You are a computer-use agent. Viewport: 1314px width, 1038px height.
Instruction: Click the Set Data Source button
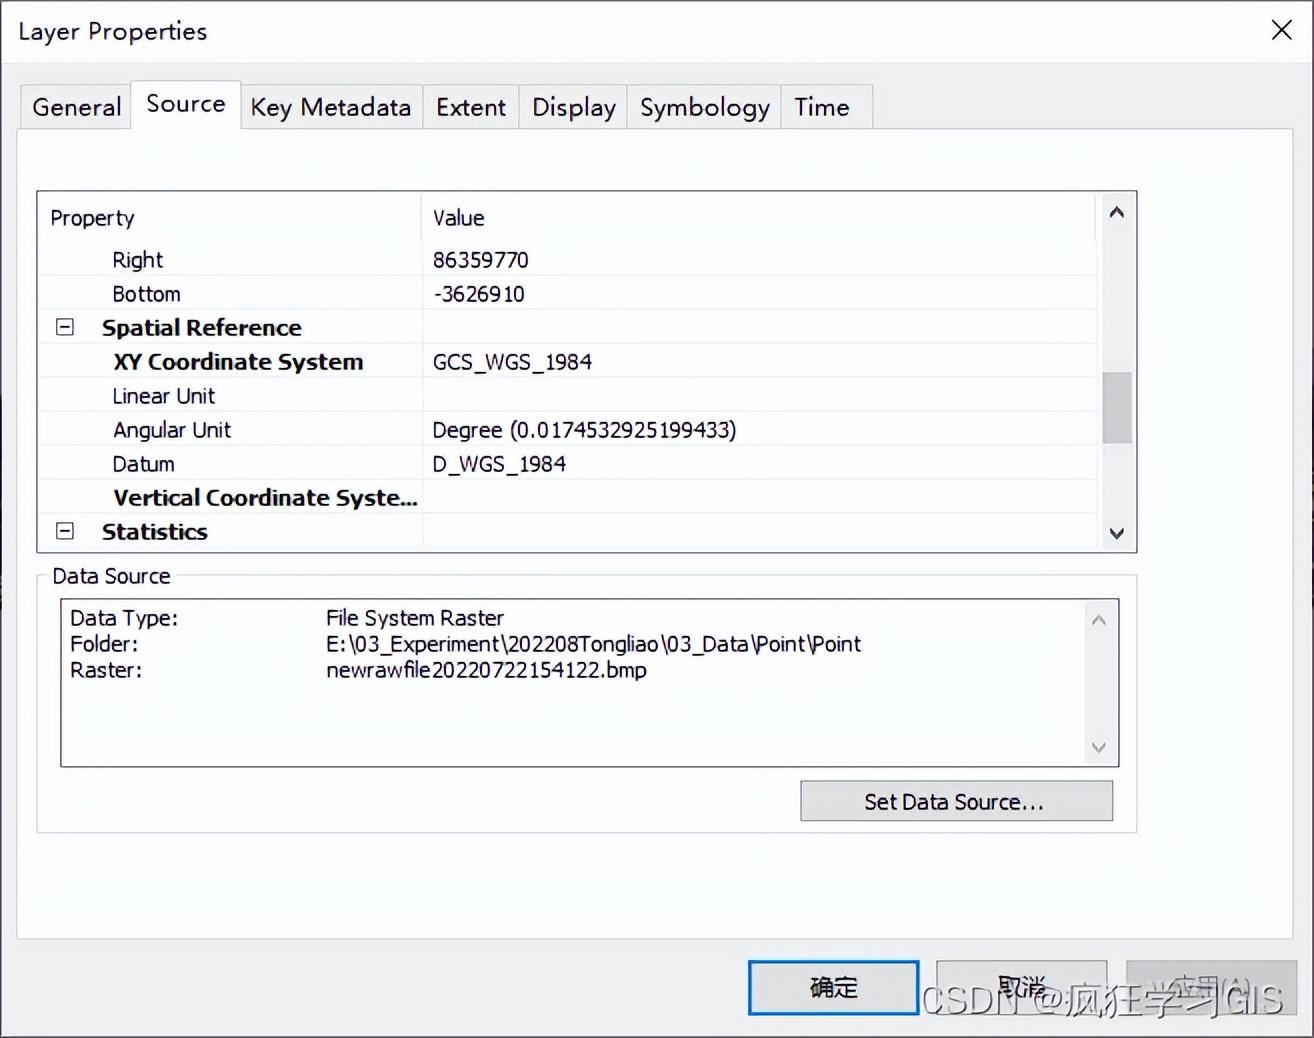click(956, 801)
